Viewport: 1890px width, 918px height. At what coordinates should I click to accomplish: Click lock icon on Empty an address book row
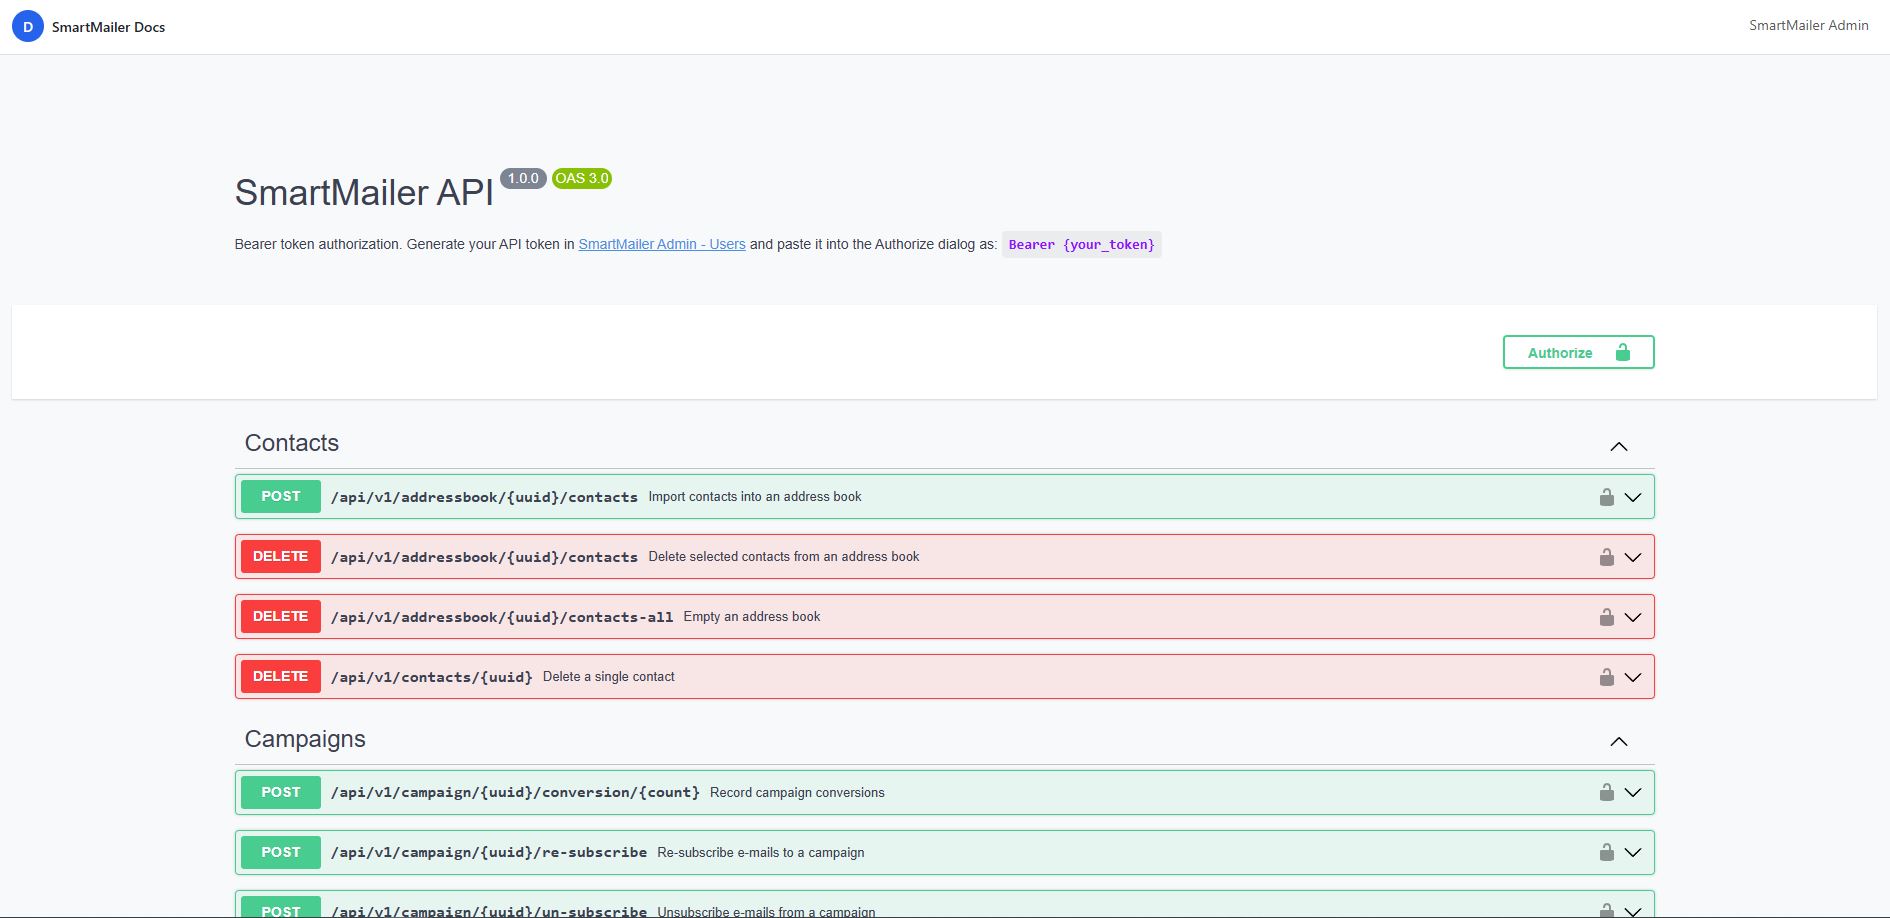[x=1606, y=617]
